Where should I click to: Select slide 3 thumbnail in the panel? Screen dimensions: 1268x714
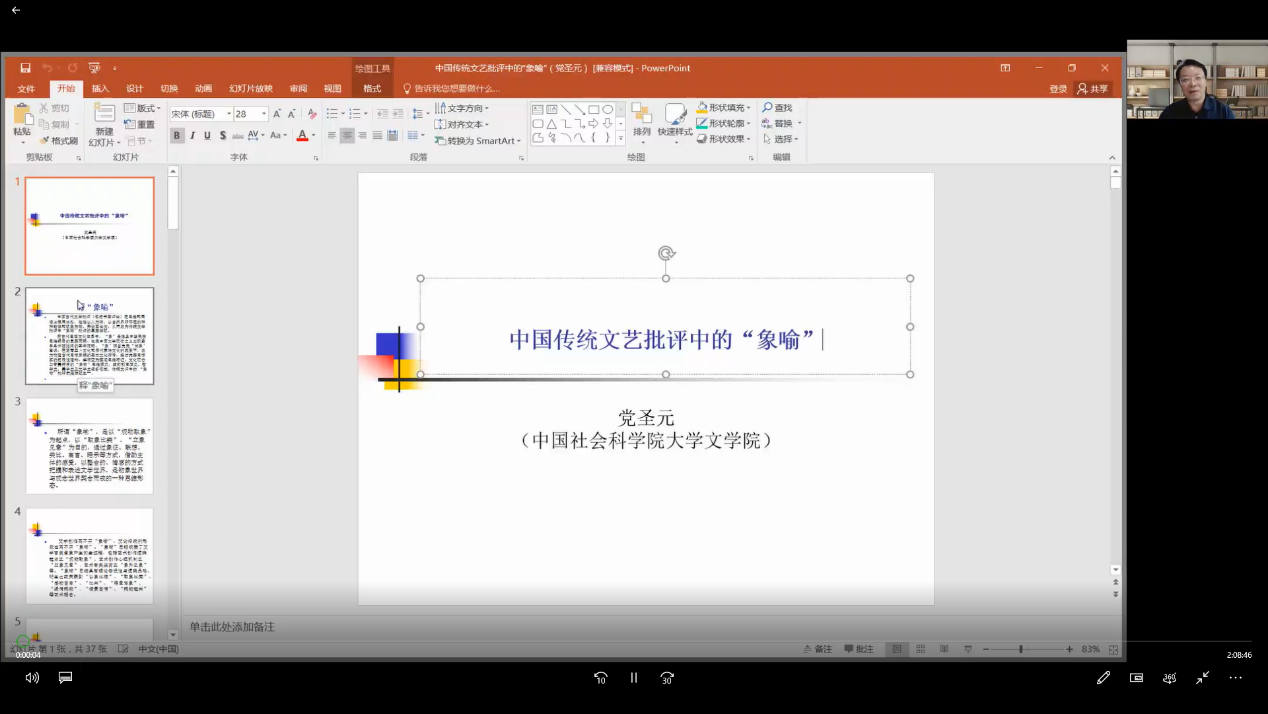(x=89, y=445)
